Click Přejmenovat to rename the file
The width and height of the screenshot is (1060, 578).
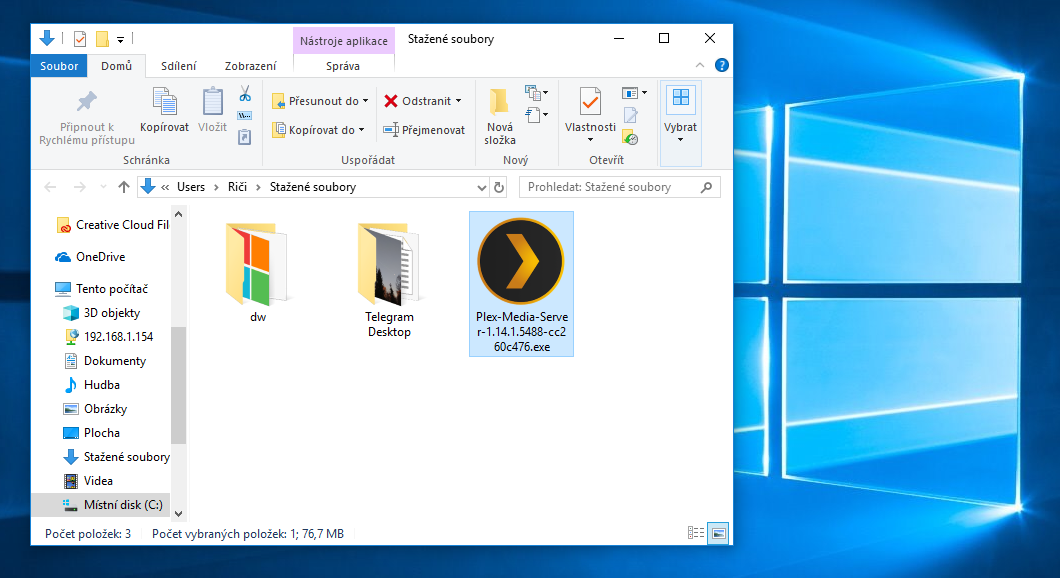tap(424, 130)
